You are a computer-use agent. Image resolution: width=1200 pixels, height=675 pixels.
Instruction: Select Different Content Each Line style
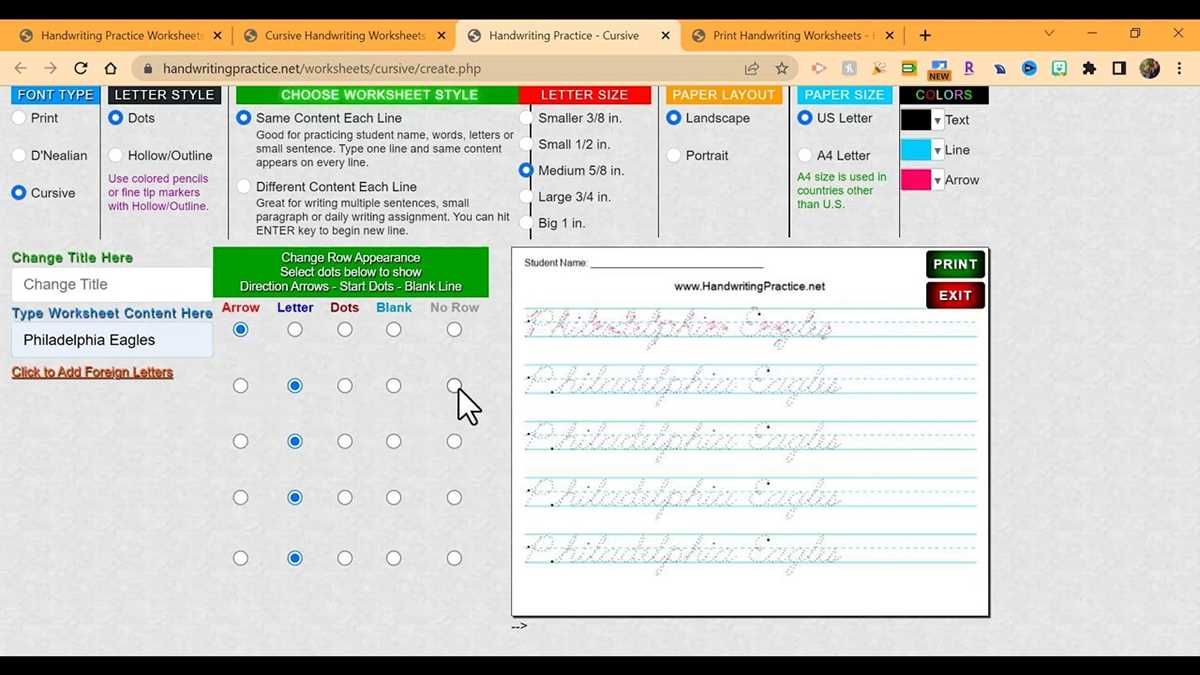click(244, 187)
